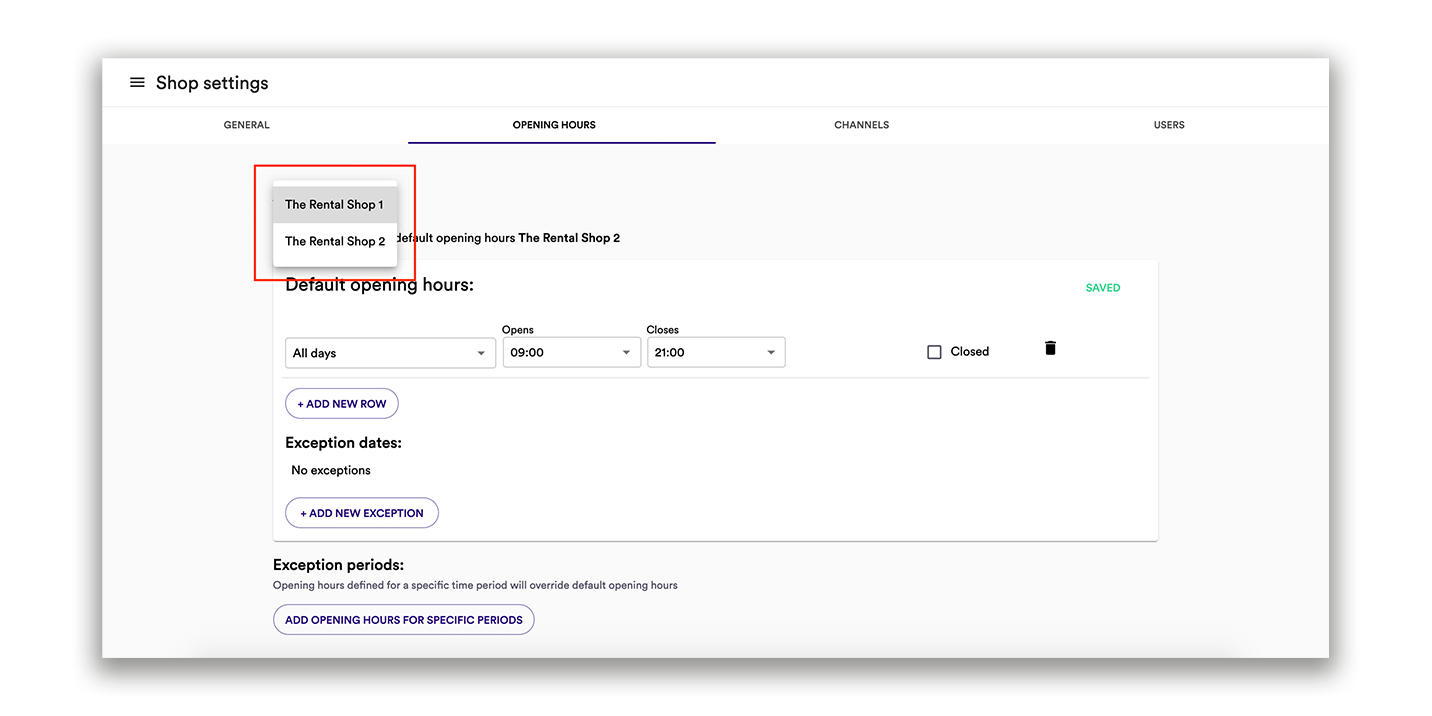Click the arrow icon of the 09:00 selector
The height and width of the screenshot is (716, 1432).
(626, 353)
